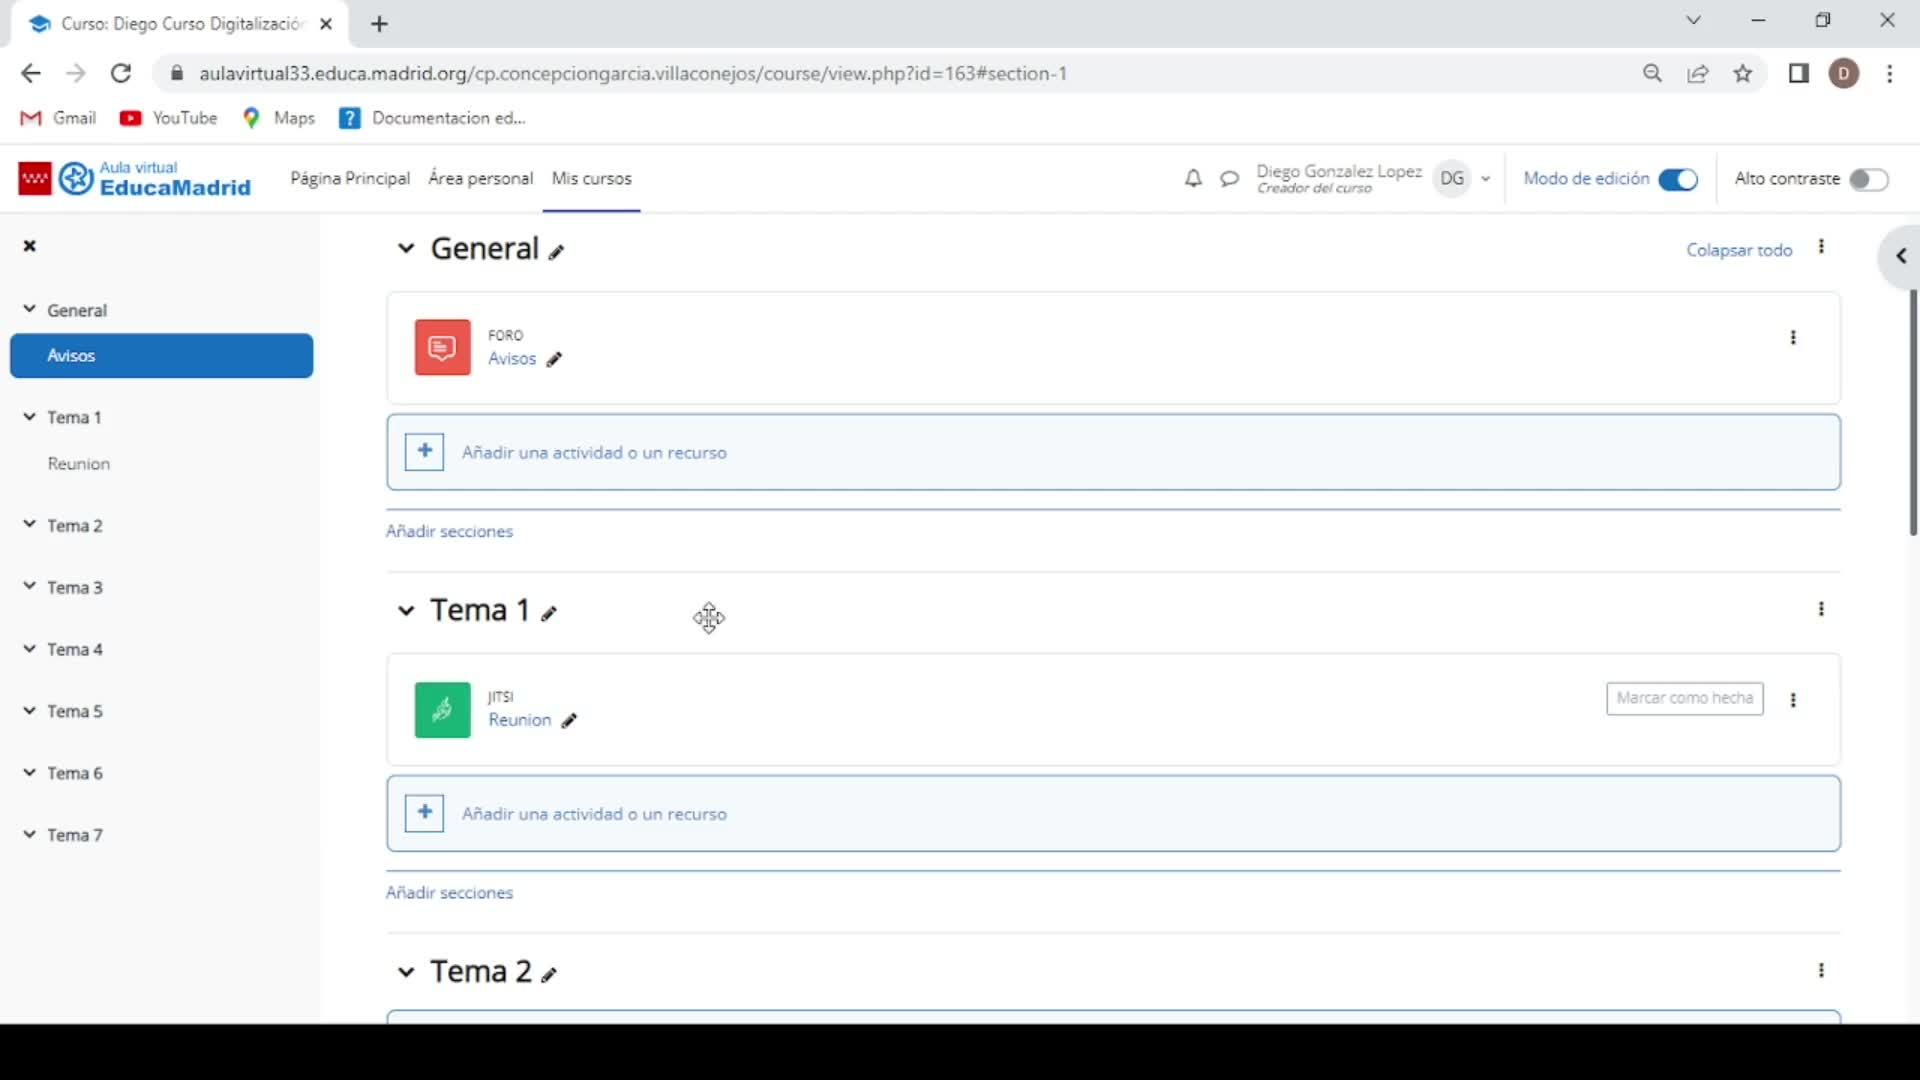Click the pencil icon beside Avisos forum
This screenshot has height=1080, width=1920.
tap(555, 360)
